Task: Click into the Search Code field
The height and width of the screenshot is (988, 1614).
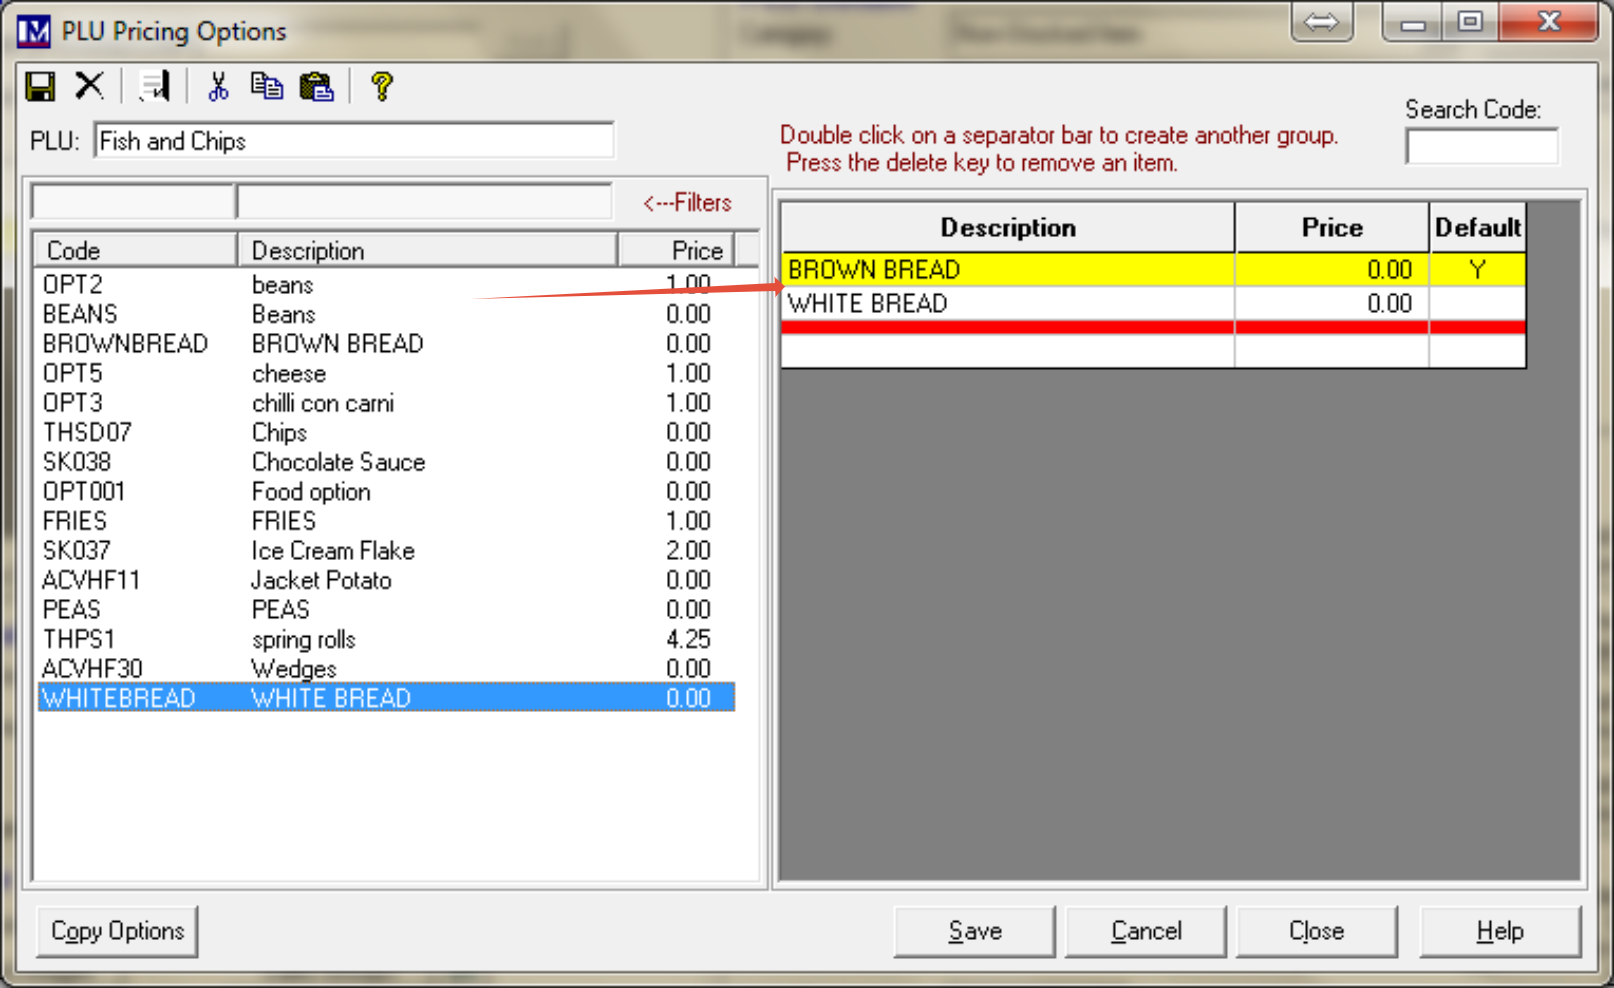Action: click(x=1482, y=146)
